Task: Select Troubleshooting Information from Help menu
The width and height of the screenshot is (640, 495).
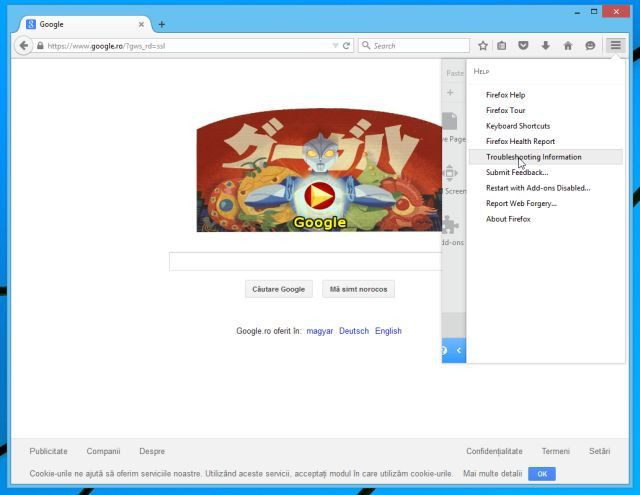Action: click(x=533, y=157)
